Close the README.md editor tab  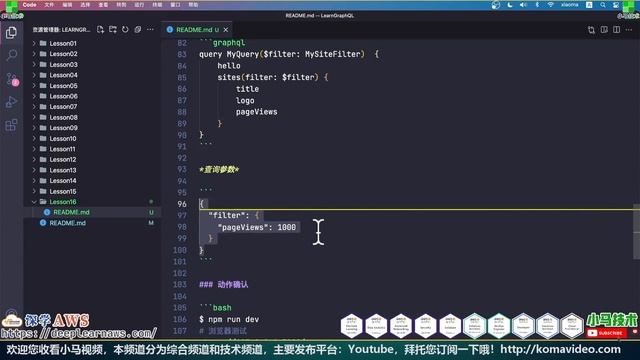pyautogui.click(x=226, y=30)
